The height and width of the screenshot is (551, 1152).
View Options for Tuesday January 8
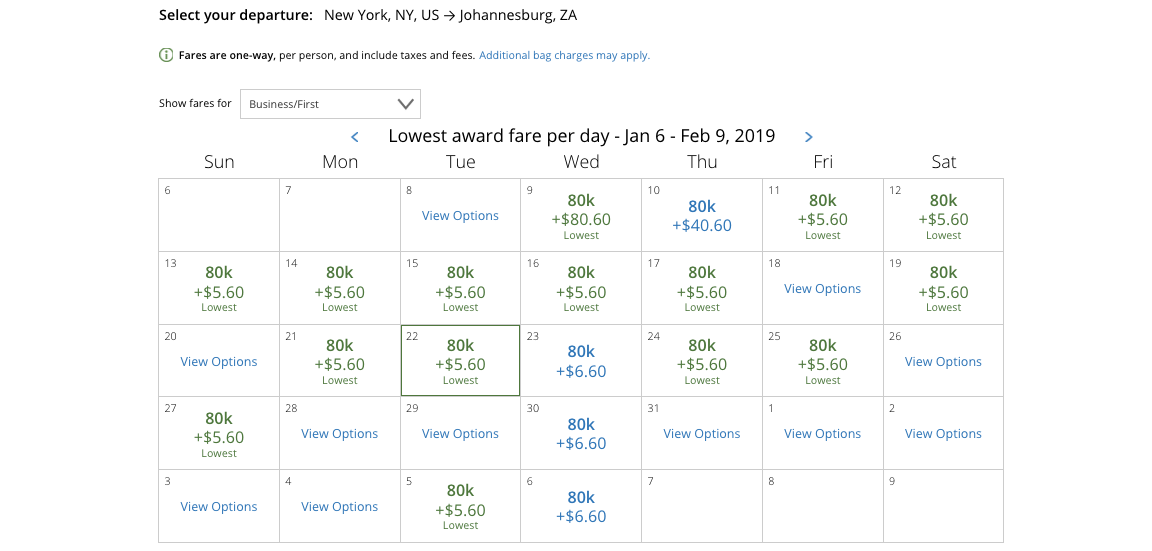tap(460, 216)
